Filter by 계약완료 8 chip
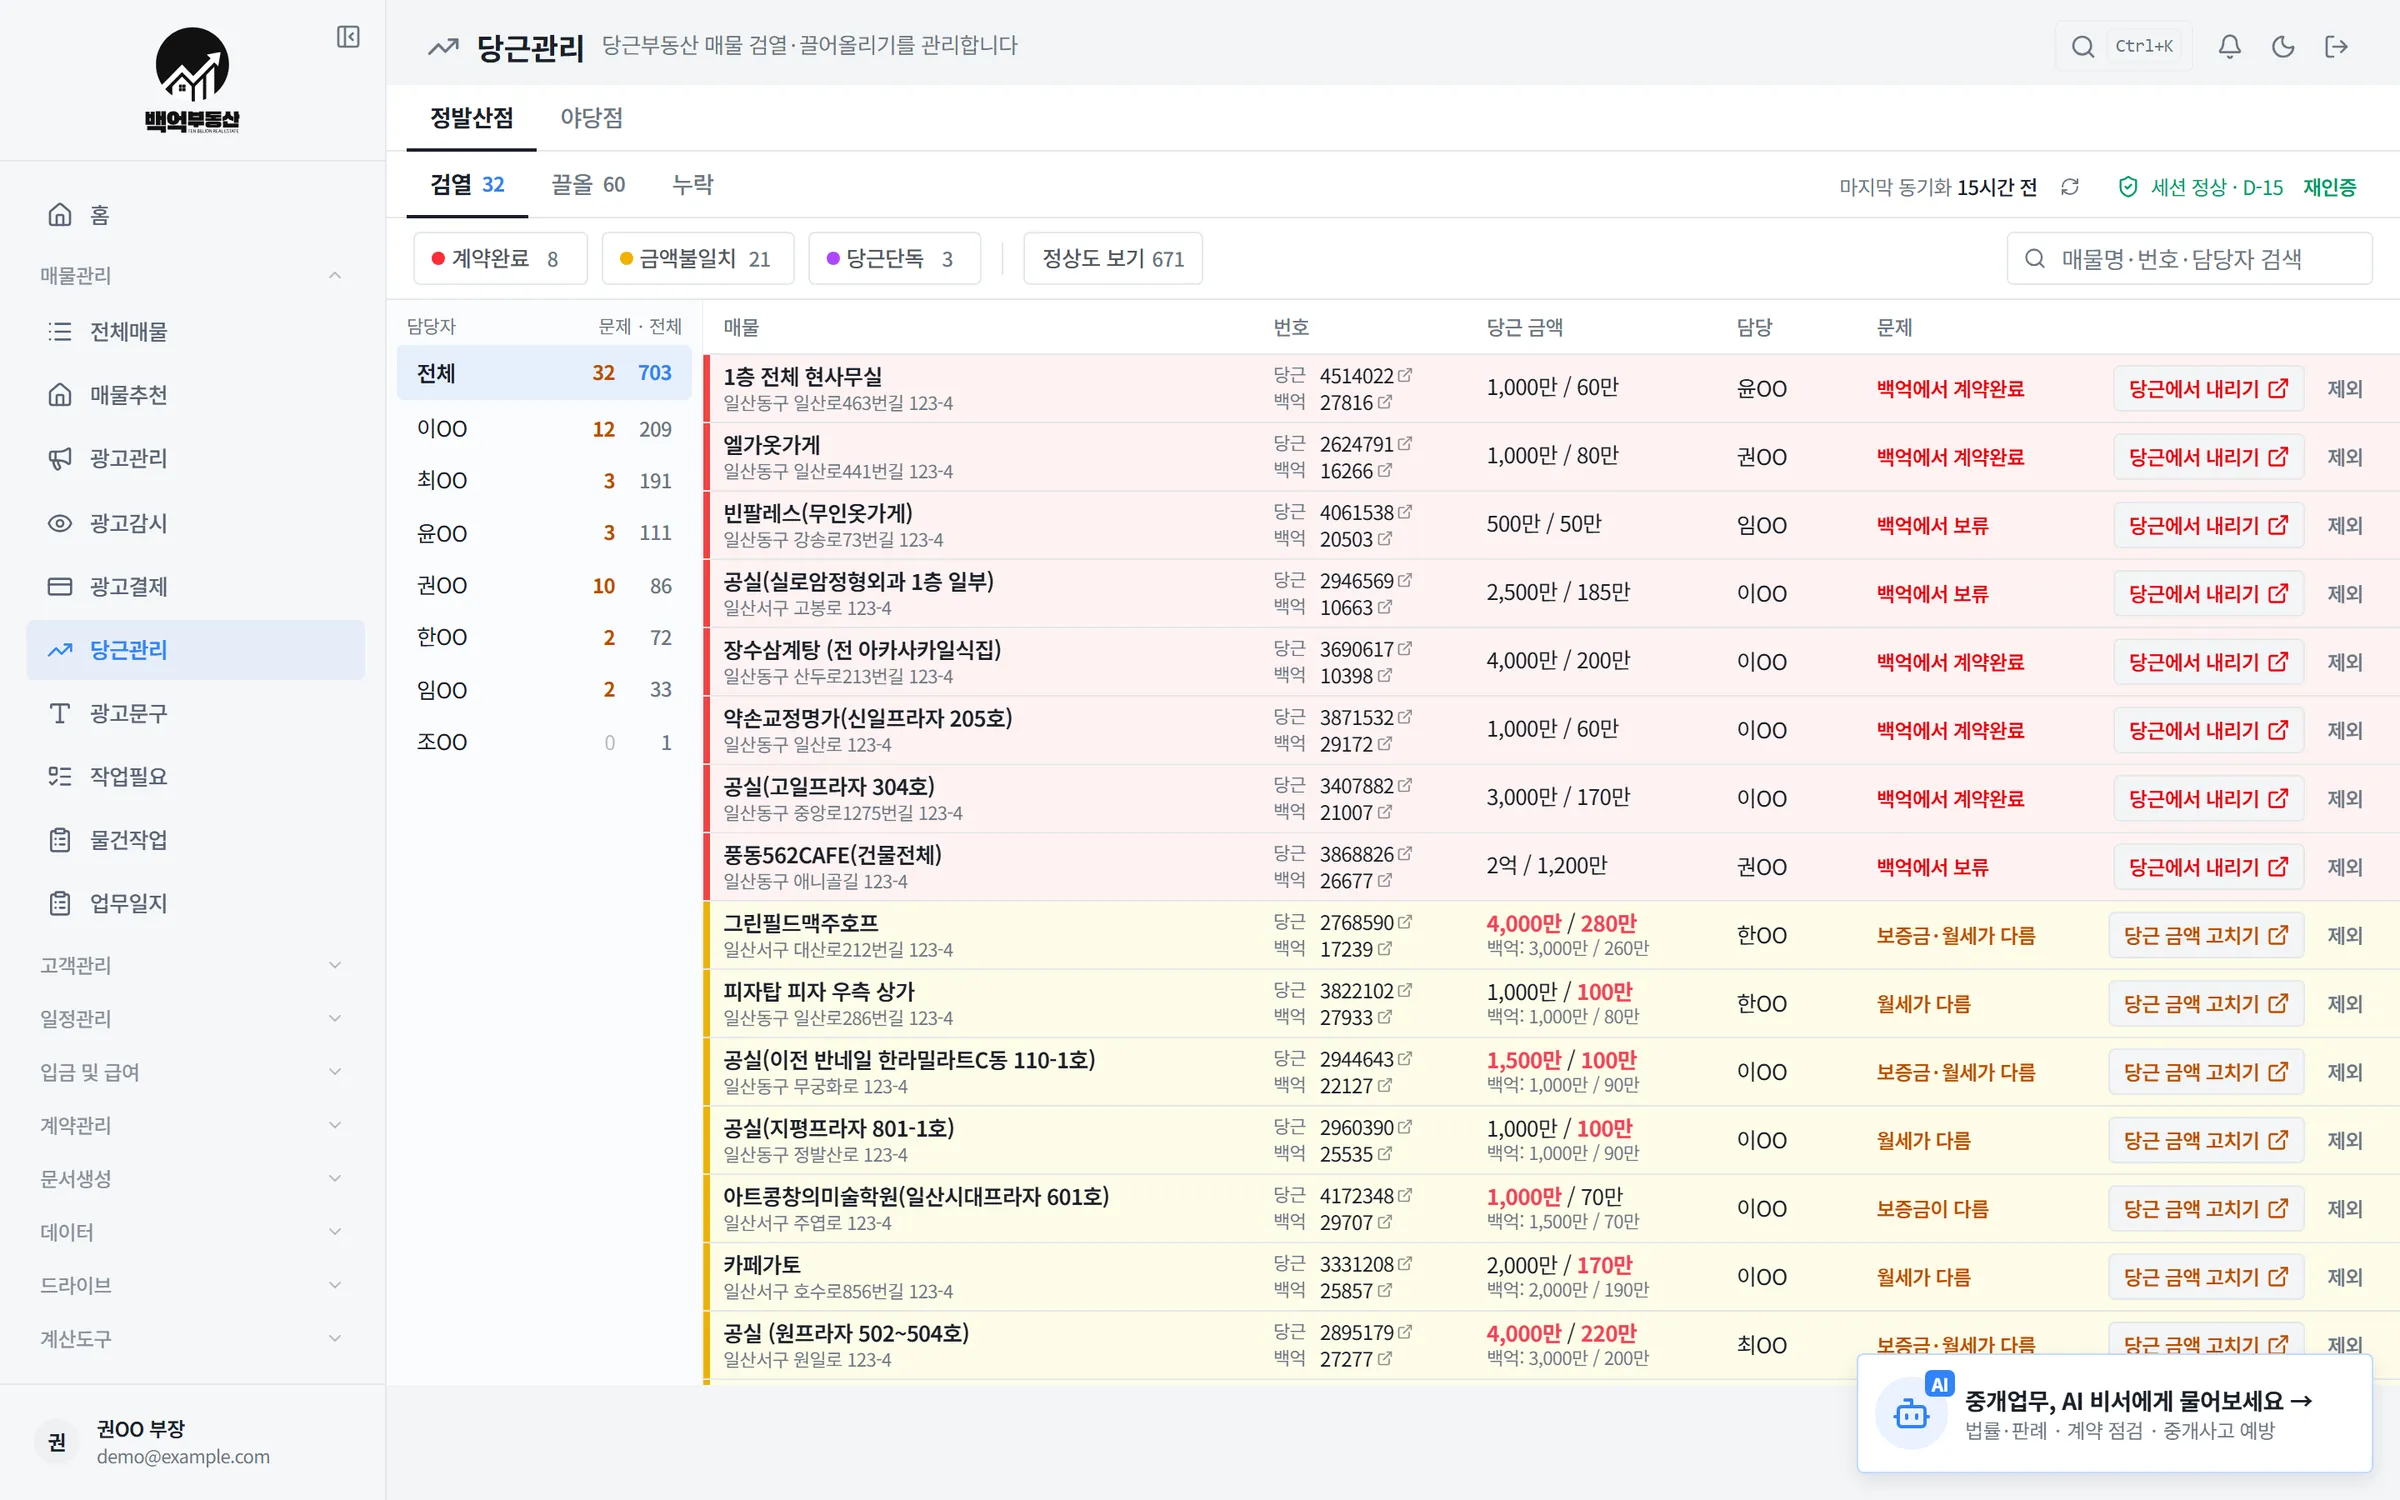This screenshot has height=1500, width=2400. tap(500, 259)
